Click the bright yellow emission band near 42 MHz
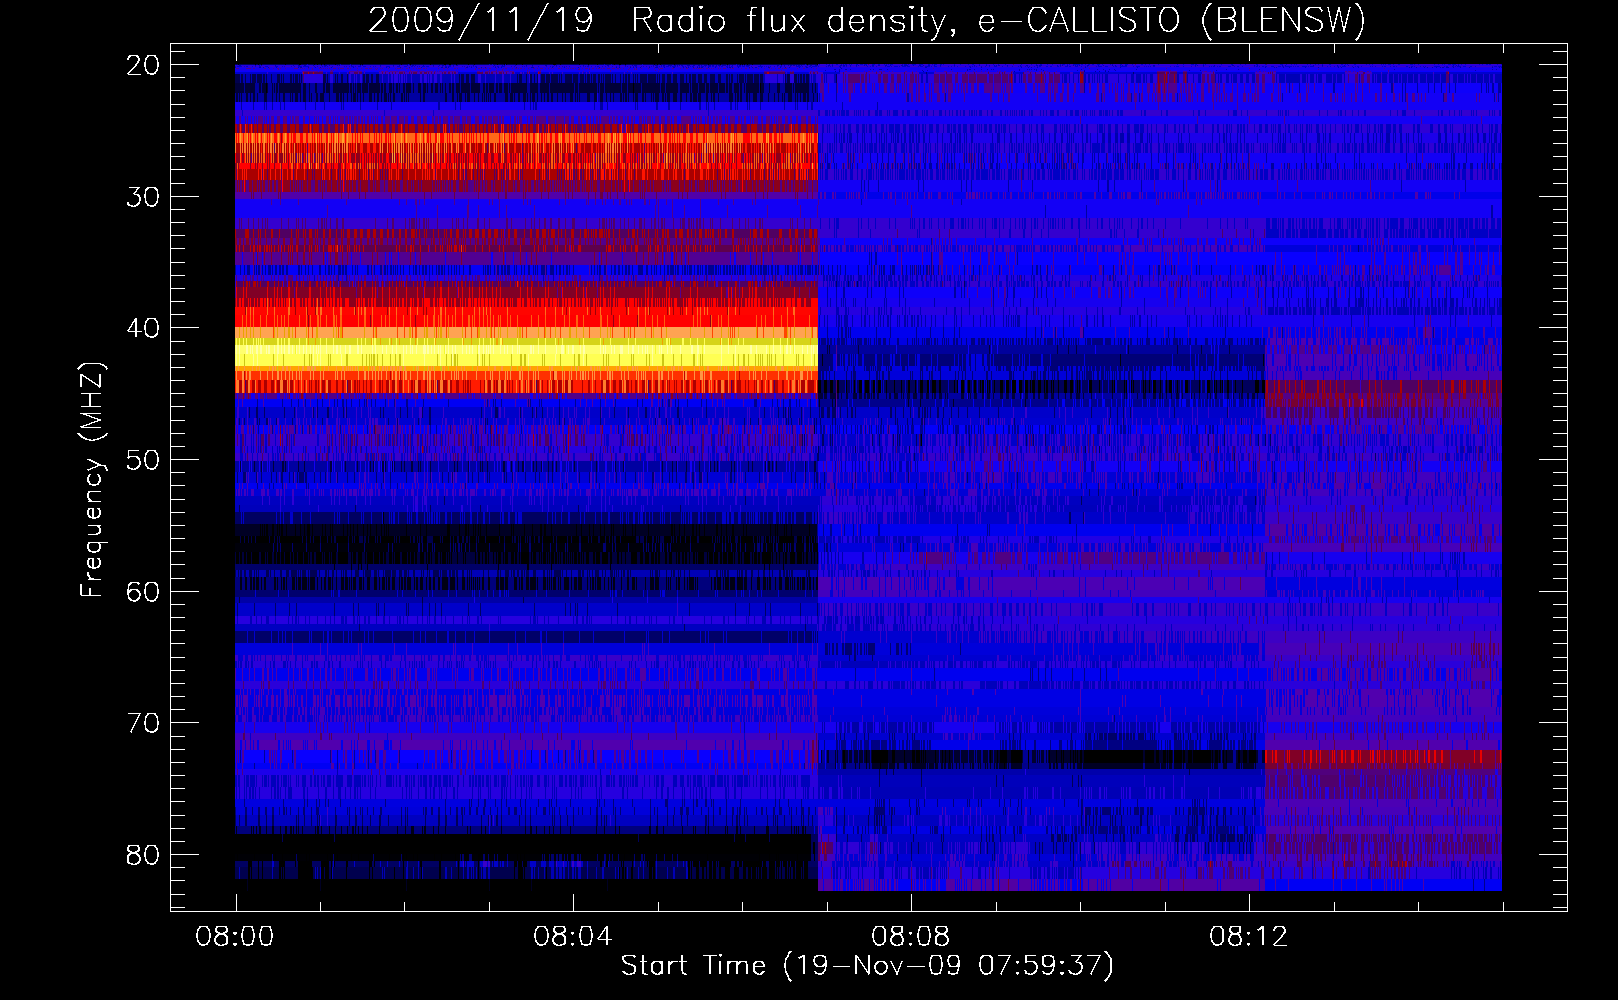This screenshot has height=1000, width=1618. tap(526, 354)
